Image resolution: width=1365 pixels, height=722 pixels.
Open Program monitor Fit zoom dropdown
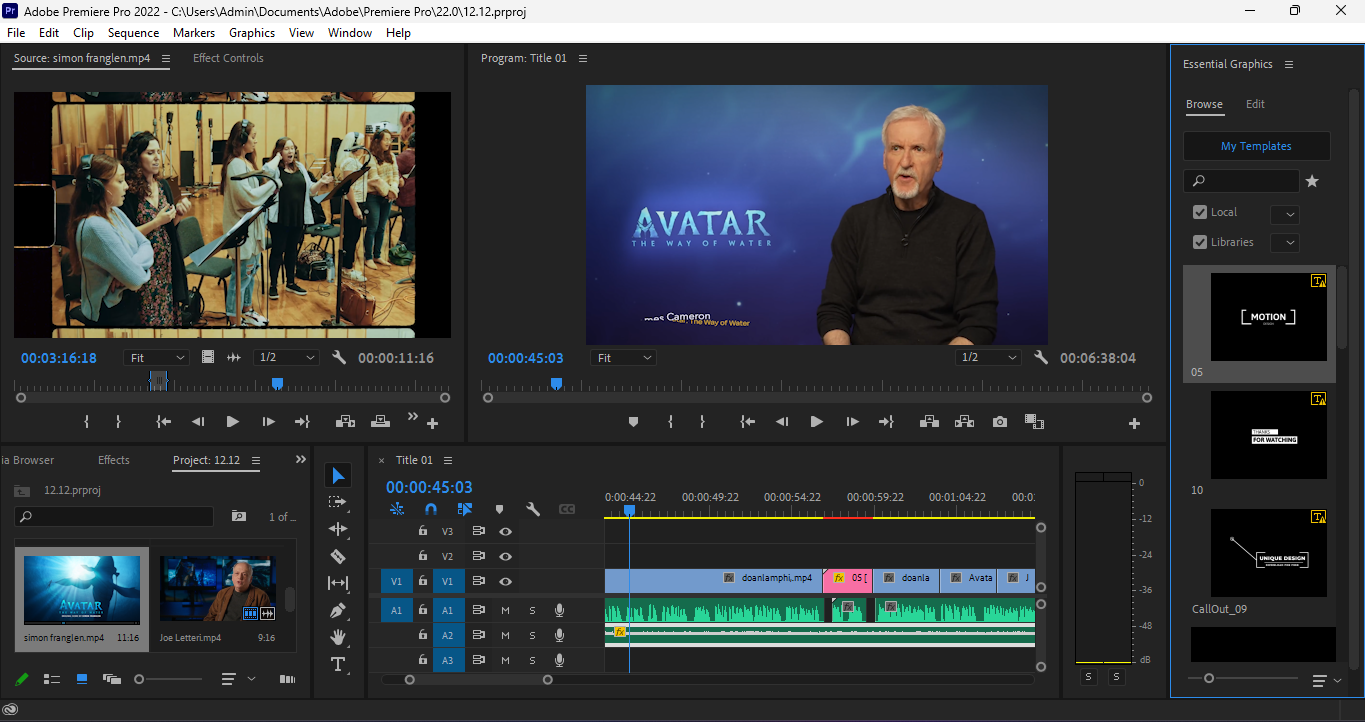tap(623, 357)
